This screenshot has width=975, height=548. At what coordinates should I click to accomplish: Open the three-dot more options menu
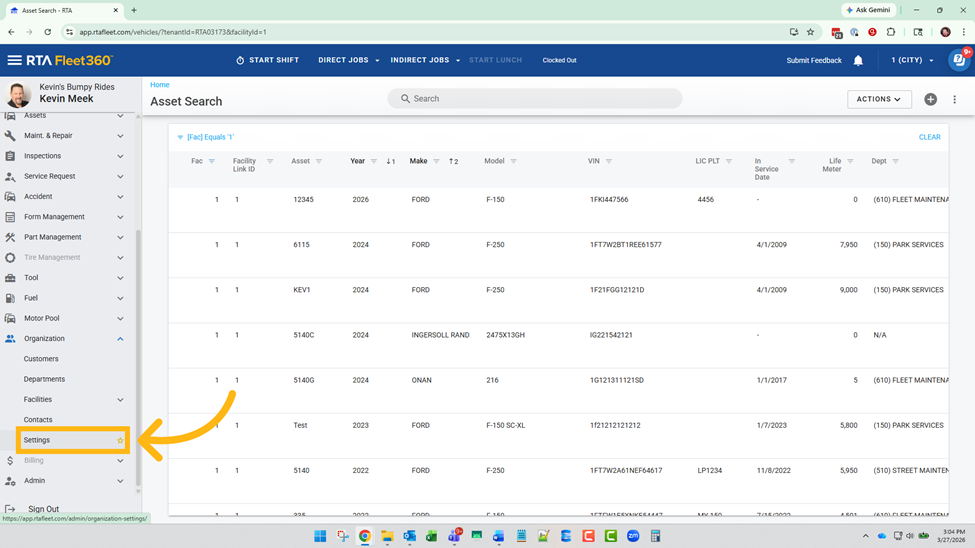pyautogui.click(x=954, y=99)
